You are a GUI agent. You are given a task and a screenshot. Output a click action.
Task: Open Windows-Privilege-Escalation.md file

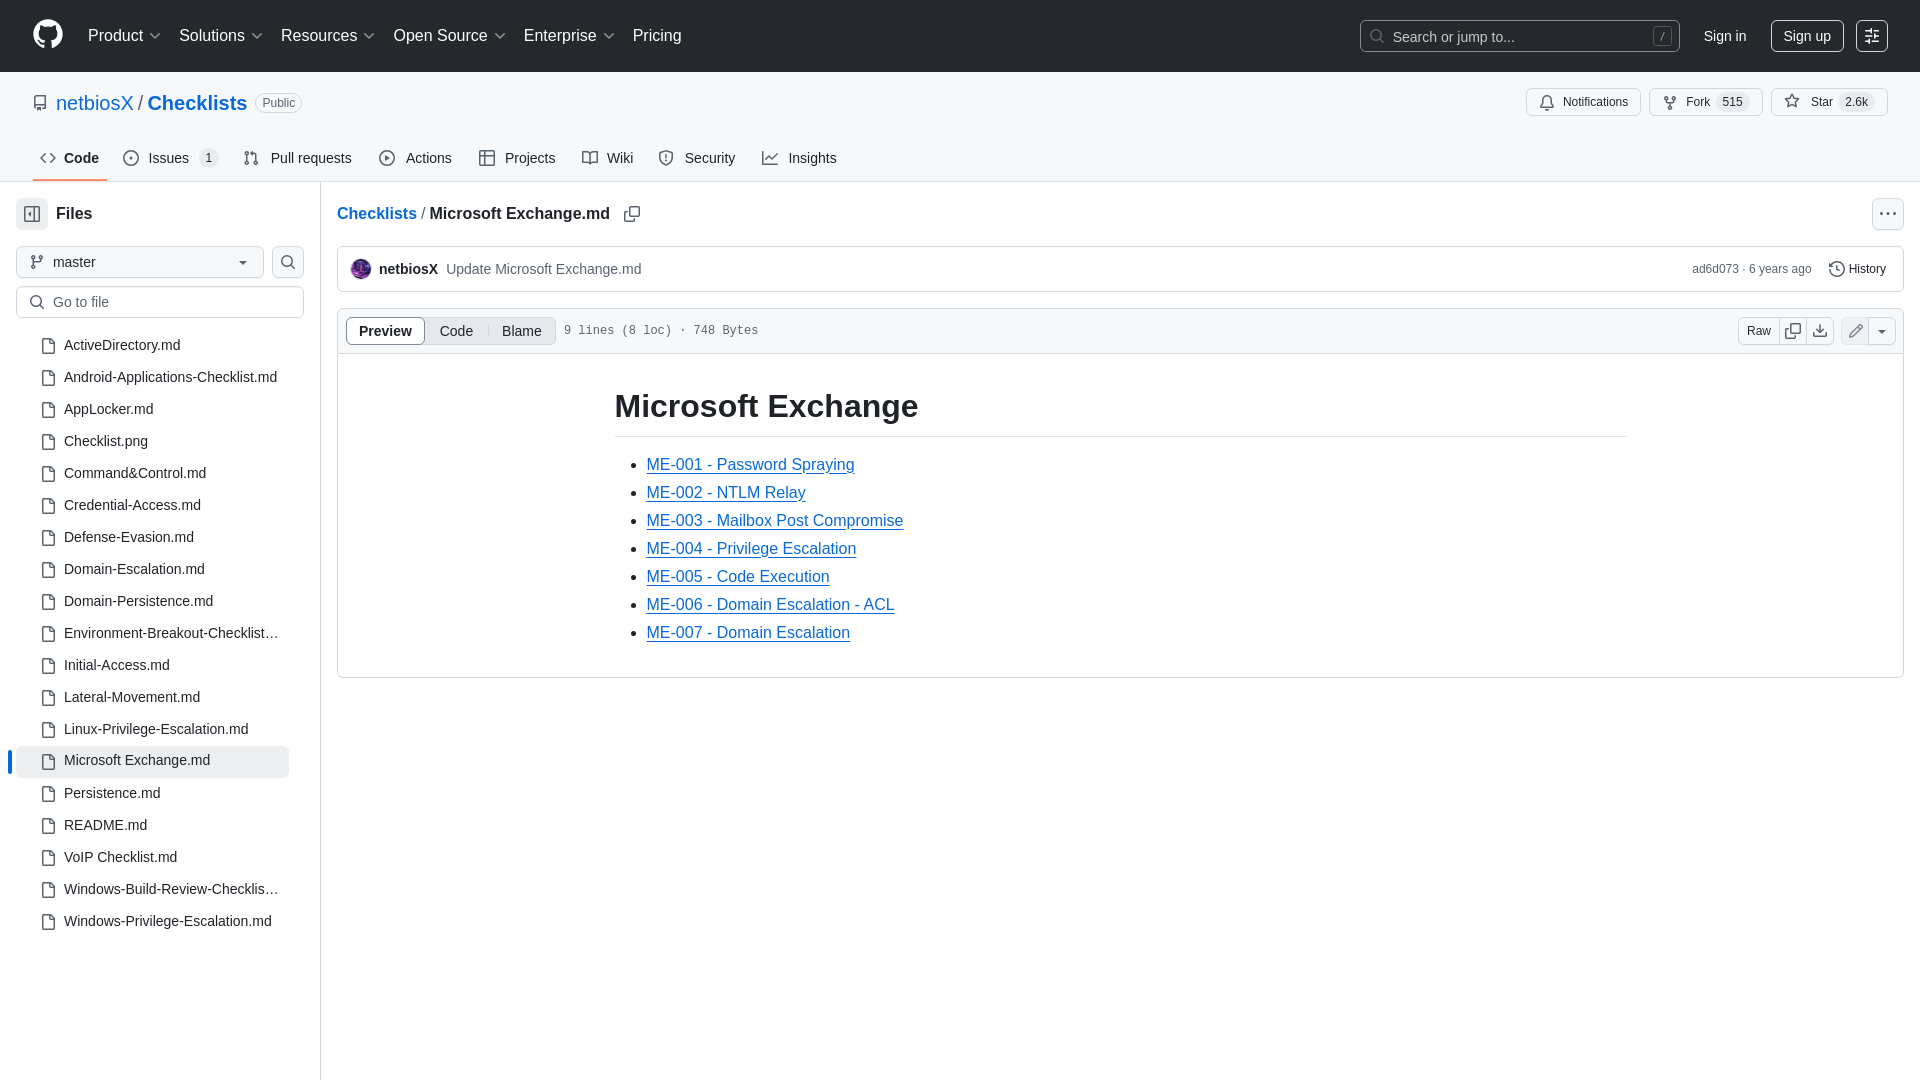(x=152, y=922)
